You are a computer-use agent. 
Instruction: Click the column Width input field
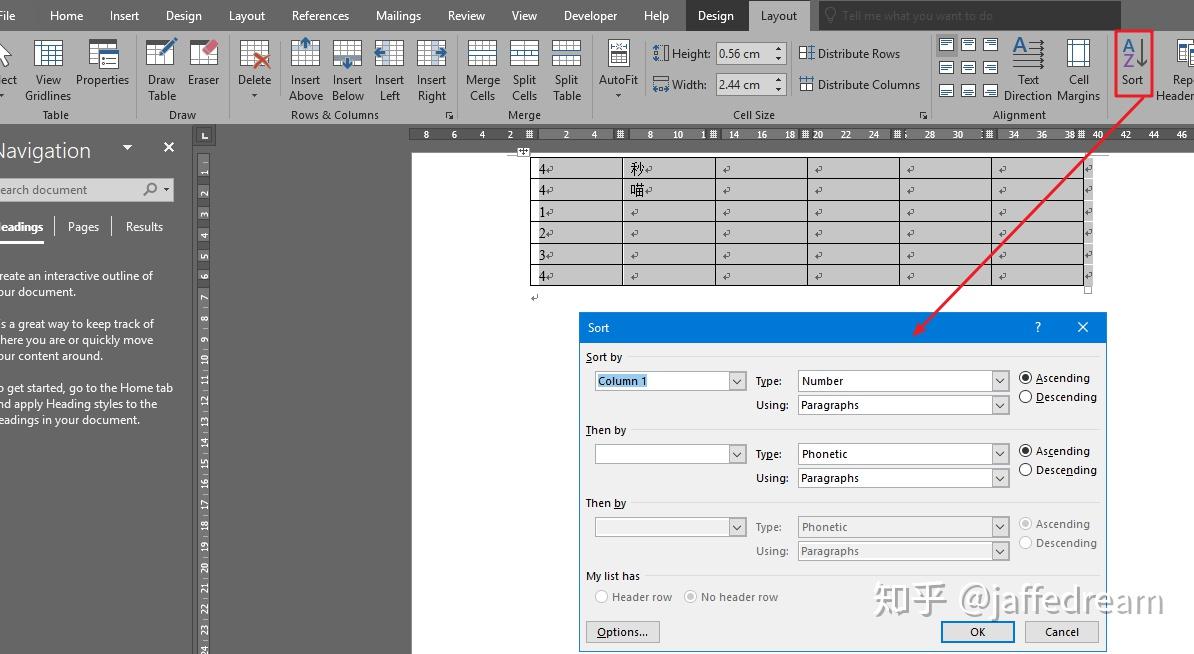(x=744, y=85)
